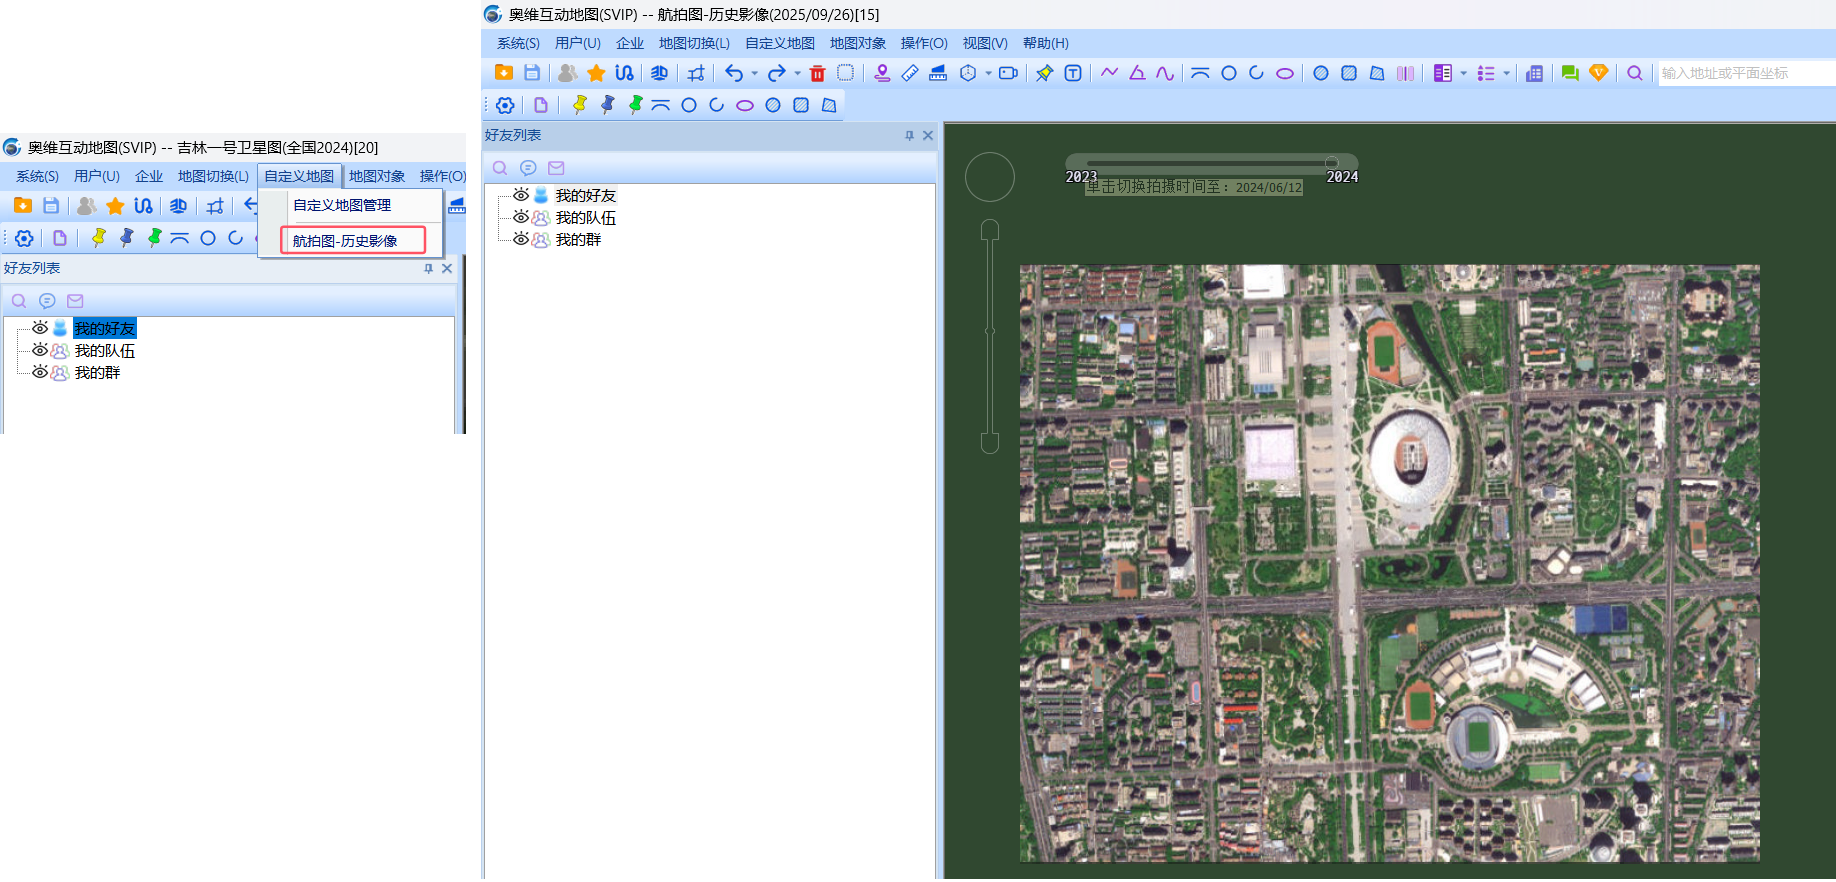This screenshot has height=882, width=1836.
Task: Select 航拍图-历史影像 menu entry
Action: [345, 241]
